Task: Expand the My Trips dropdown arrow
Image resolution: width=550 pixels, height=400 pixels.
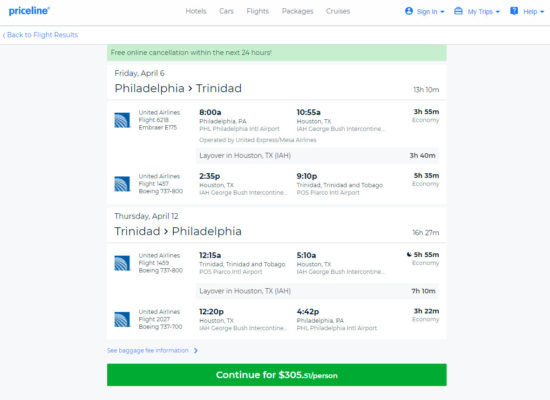Action: (498, 12)
